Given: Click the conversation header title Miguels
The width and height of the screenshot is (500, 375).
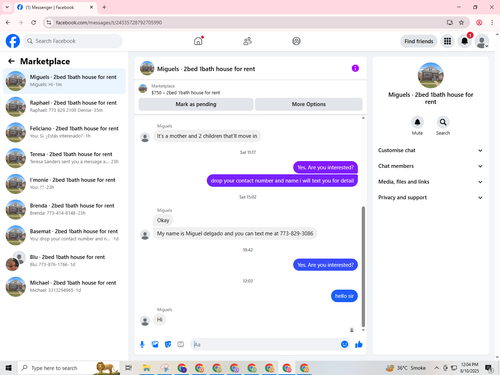Looking at the screenshot, I should pos(206,69).
